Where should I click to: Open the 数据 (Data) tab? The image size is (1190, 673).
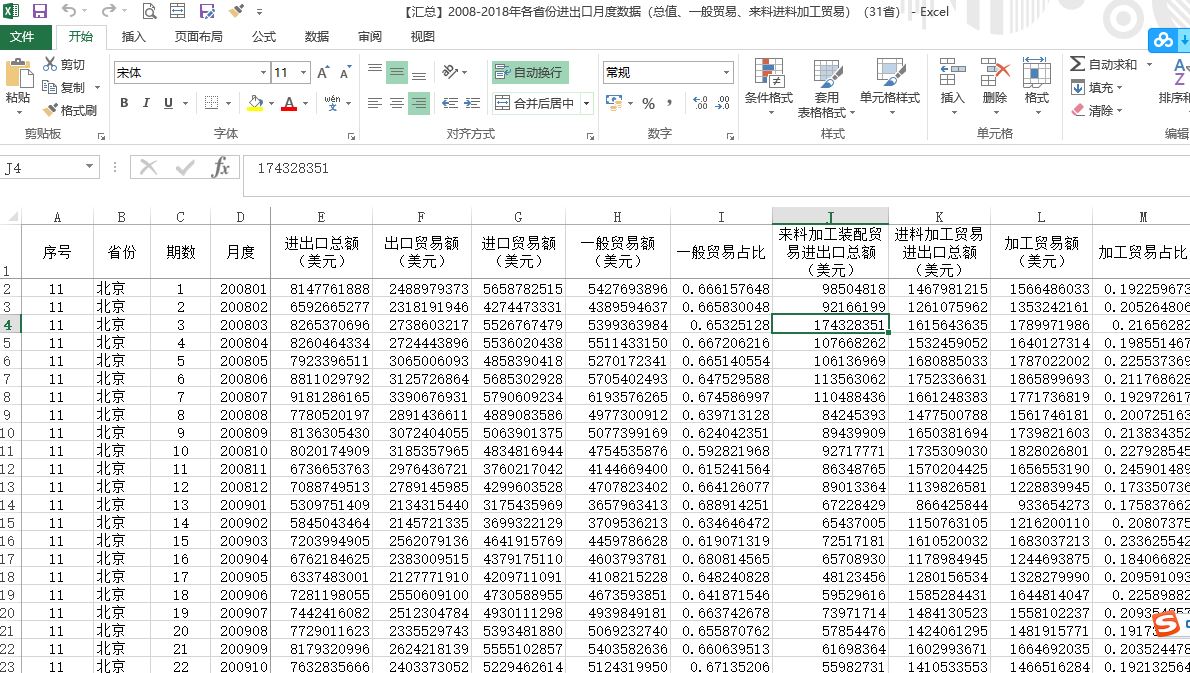tap(316, 37)
